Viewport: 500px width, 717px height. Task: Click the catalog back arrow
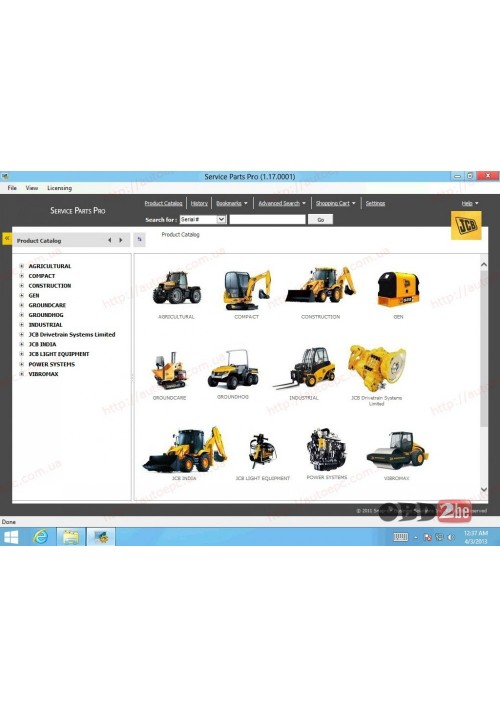[109, 240]
